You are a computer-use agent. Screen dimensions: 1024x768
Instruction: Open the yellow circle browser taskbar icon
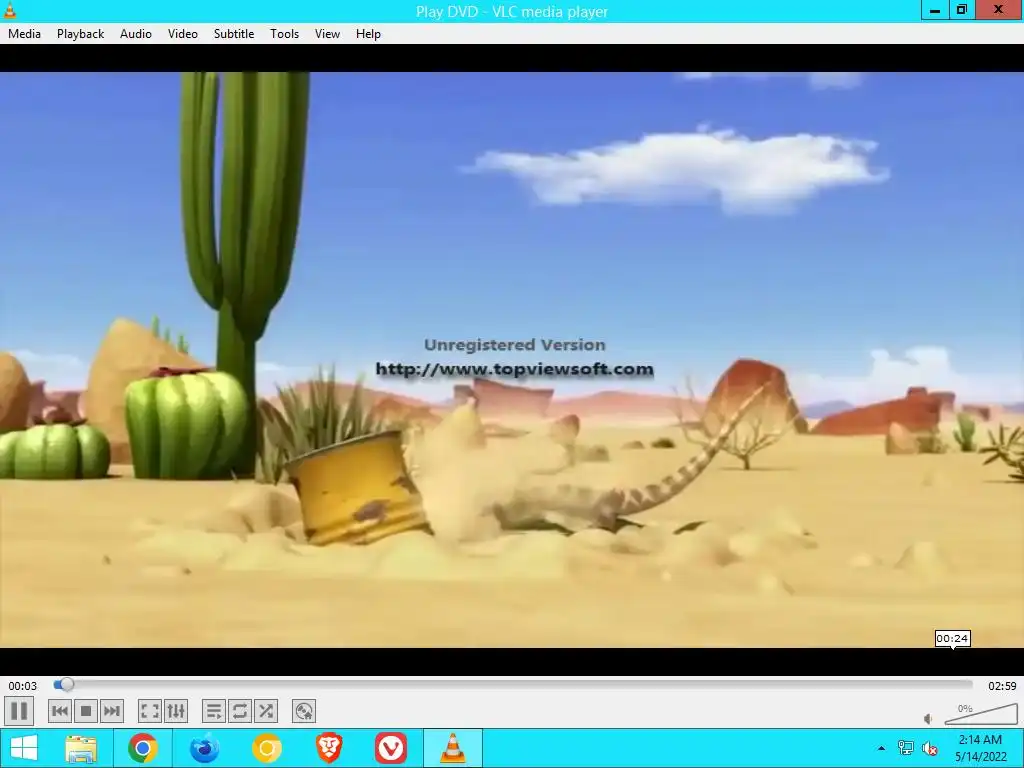(266, 748)
